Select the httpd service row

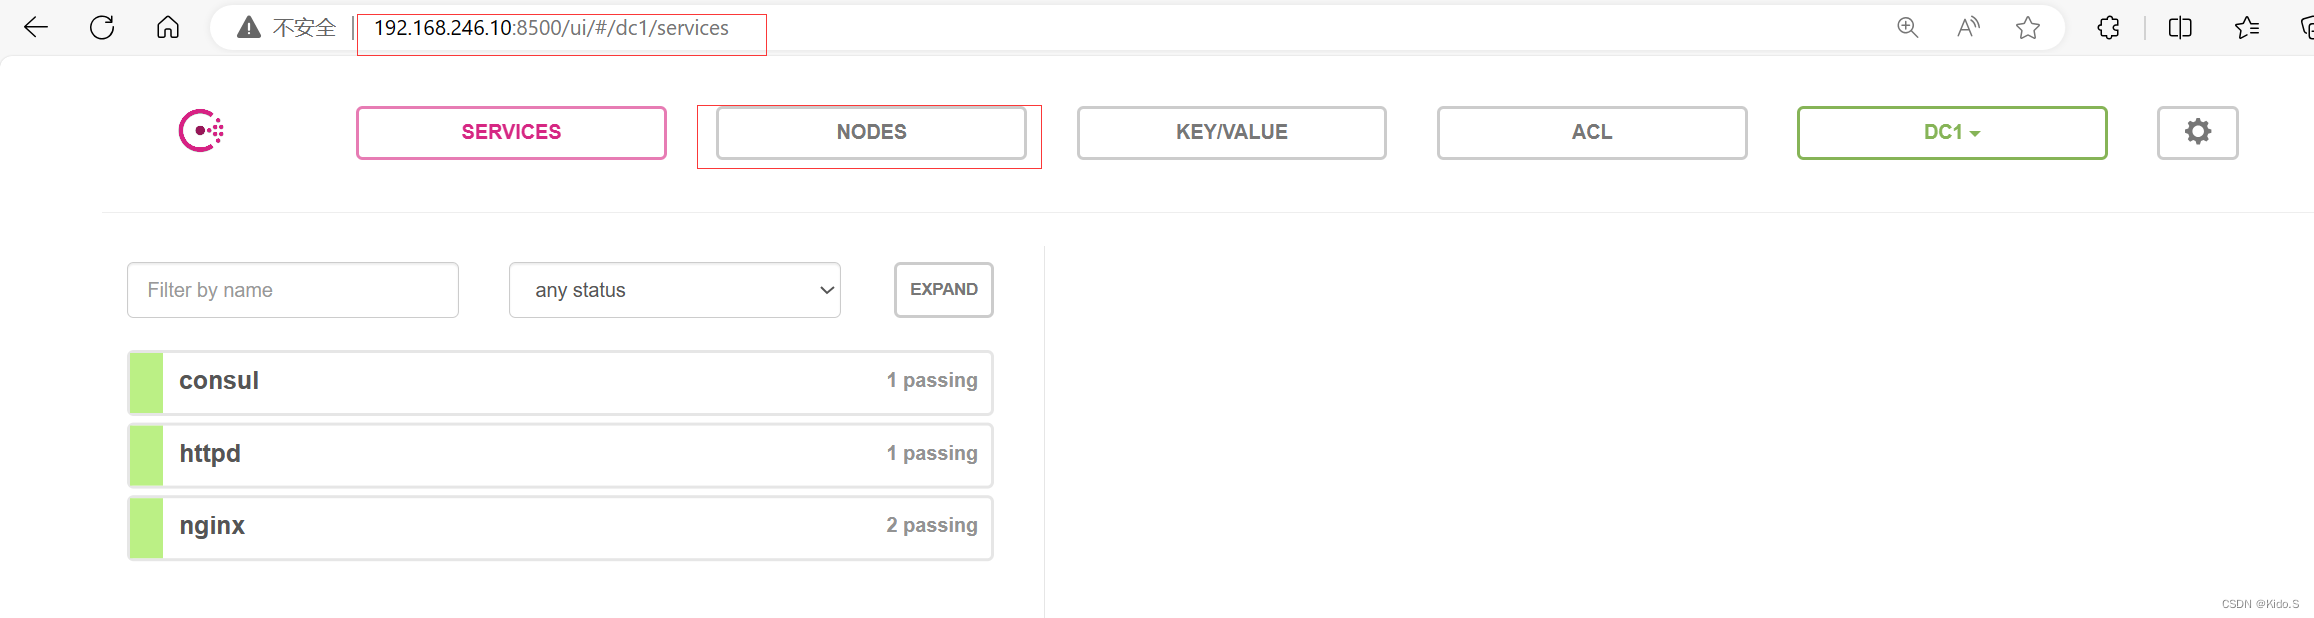pyautogui.click(x=560, y=455)
